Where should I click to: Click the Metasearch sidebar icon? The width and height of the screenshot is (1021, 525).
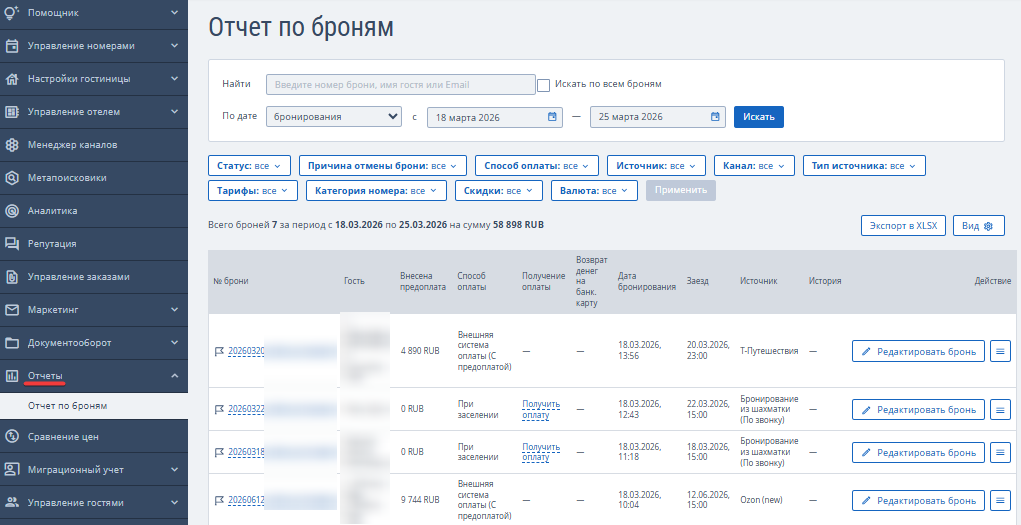pyautogui.click(x=12, y=178)
